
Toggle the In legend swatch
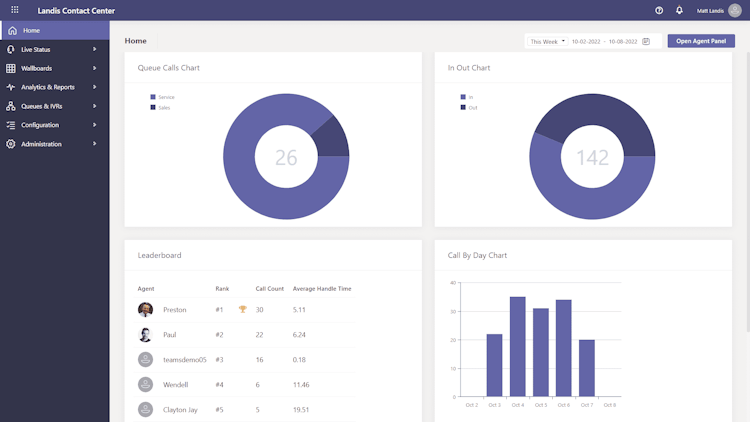click(x=463, y=97)
